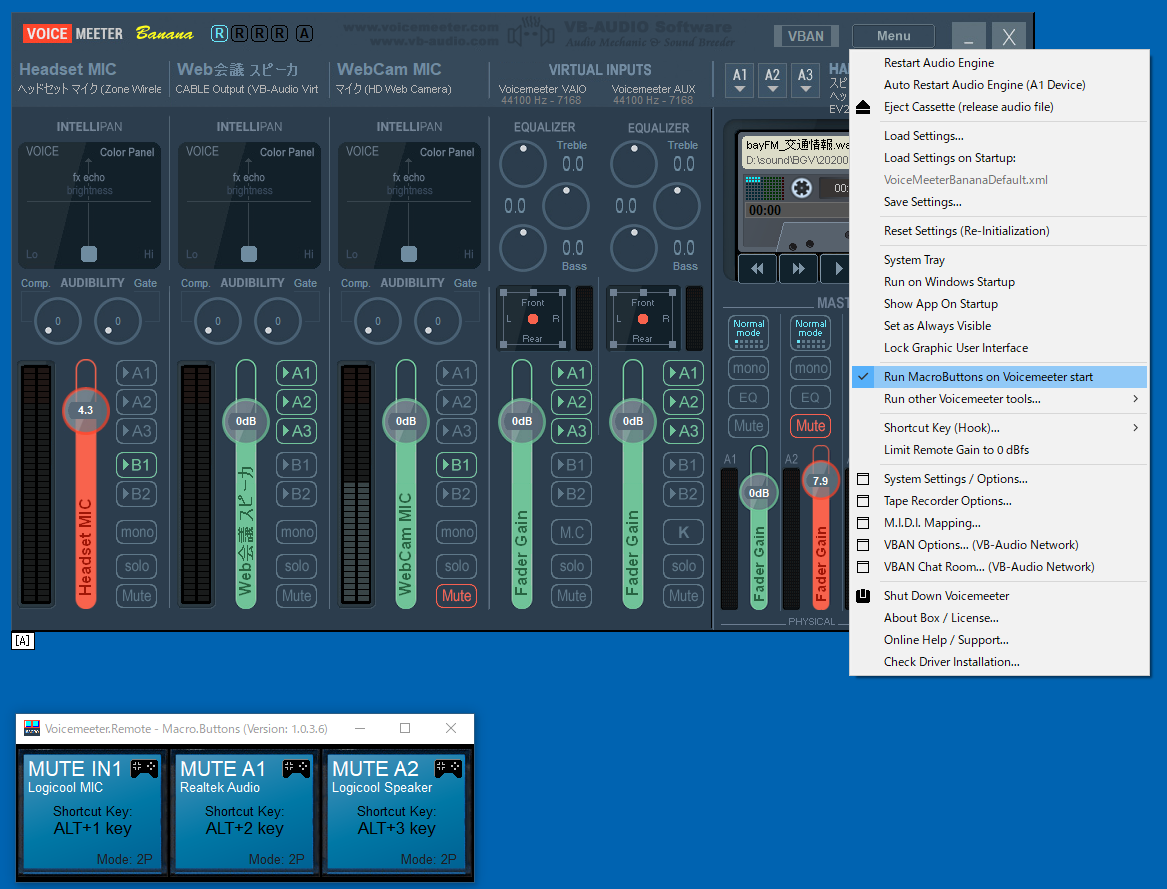The image size is (1167, 889).
Task: Click the System Settings window icon
Action: click(863, 479)
